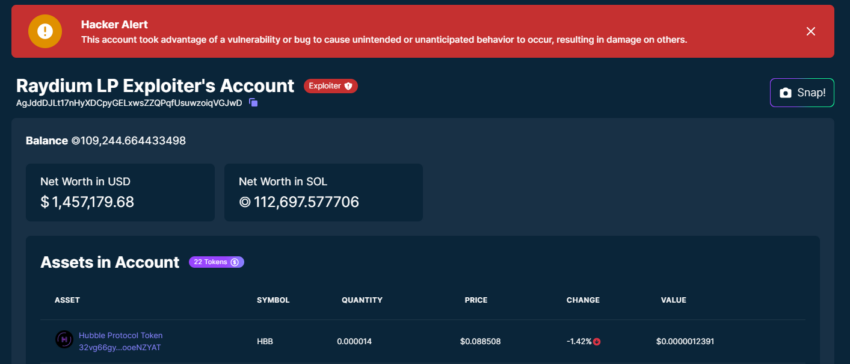Image resolution: width=850 pixels, height=364 pixels.
Task: Open the Hubble Protocol Token link
Action: click(x=120, y=335)
